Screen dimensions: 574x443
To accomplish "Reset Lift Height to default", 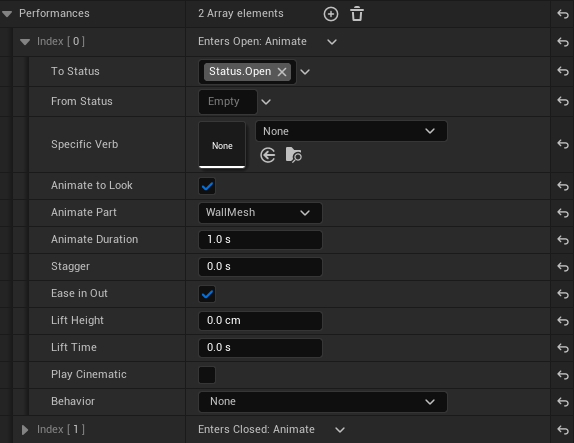I will [x=563, y=321].
